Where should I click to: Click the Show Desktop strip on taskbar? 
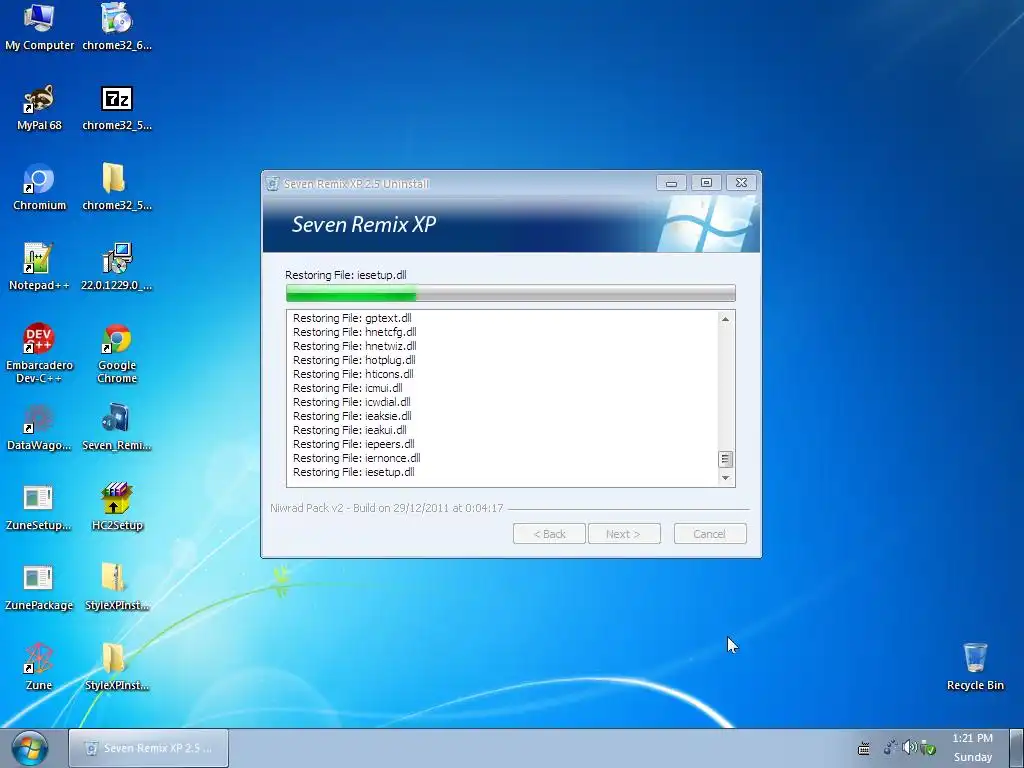point(1017,748)
